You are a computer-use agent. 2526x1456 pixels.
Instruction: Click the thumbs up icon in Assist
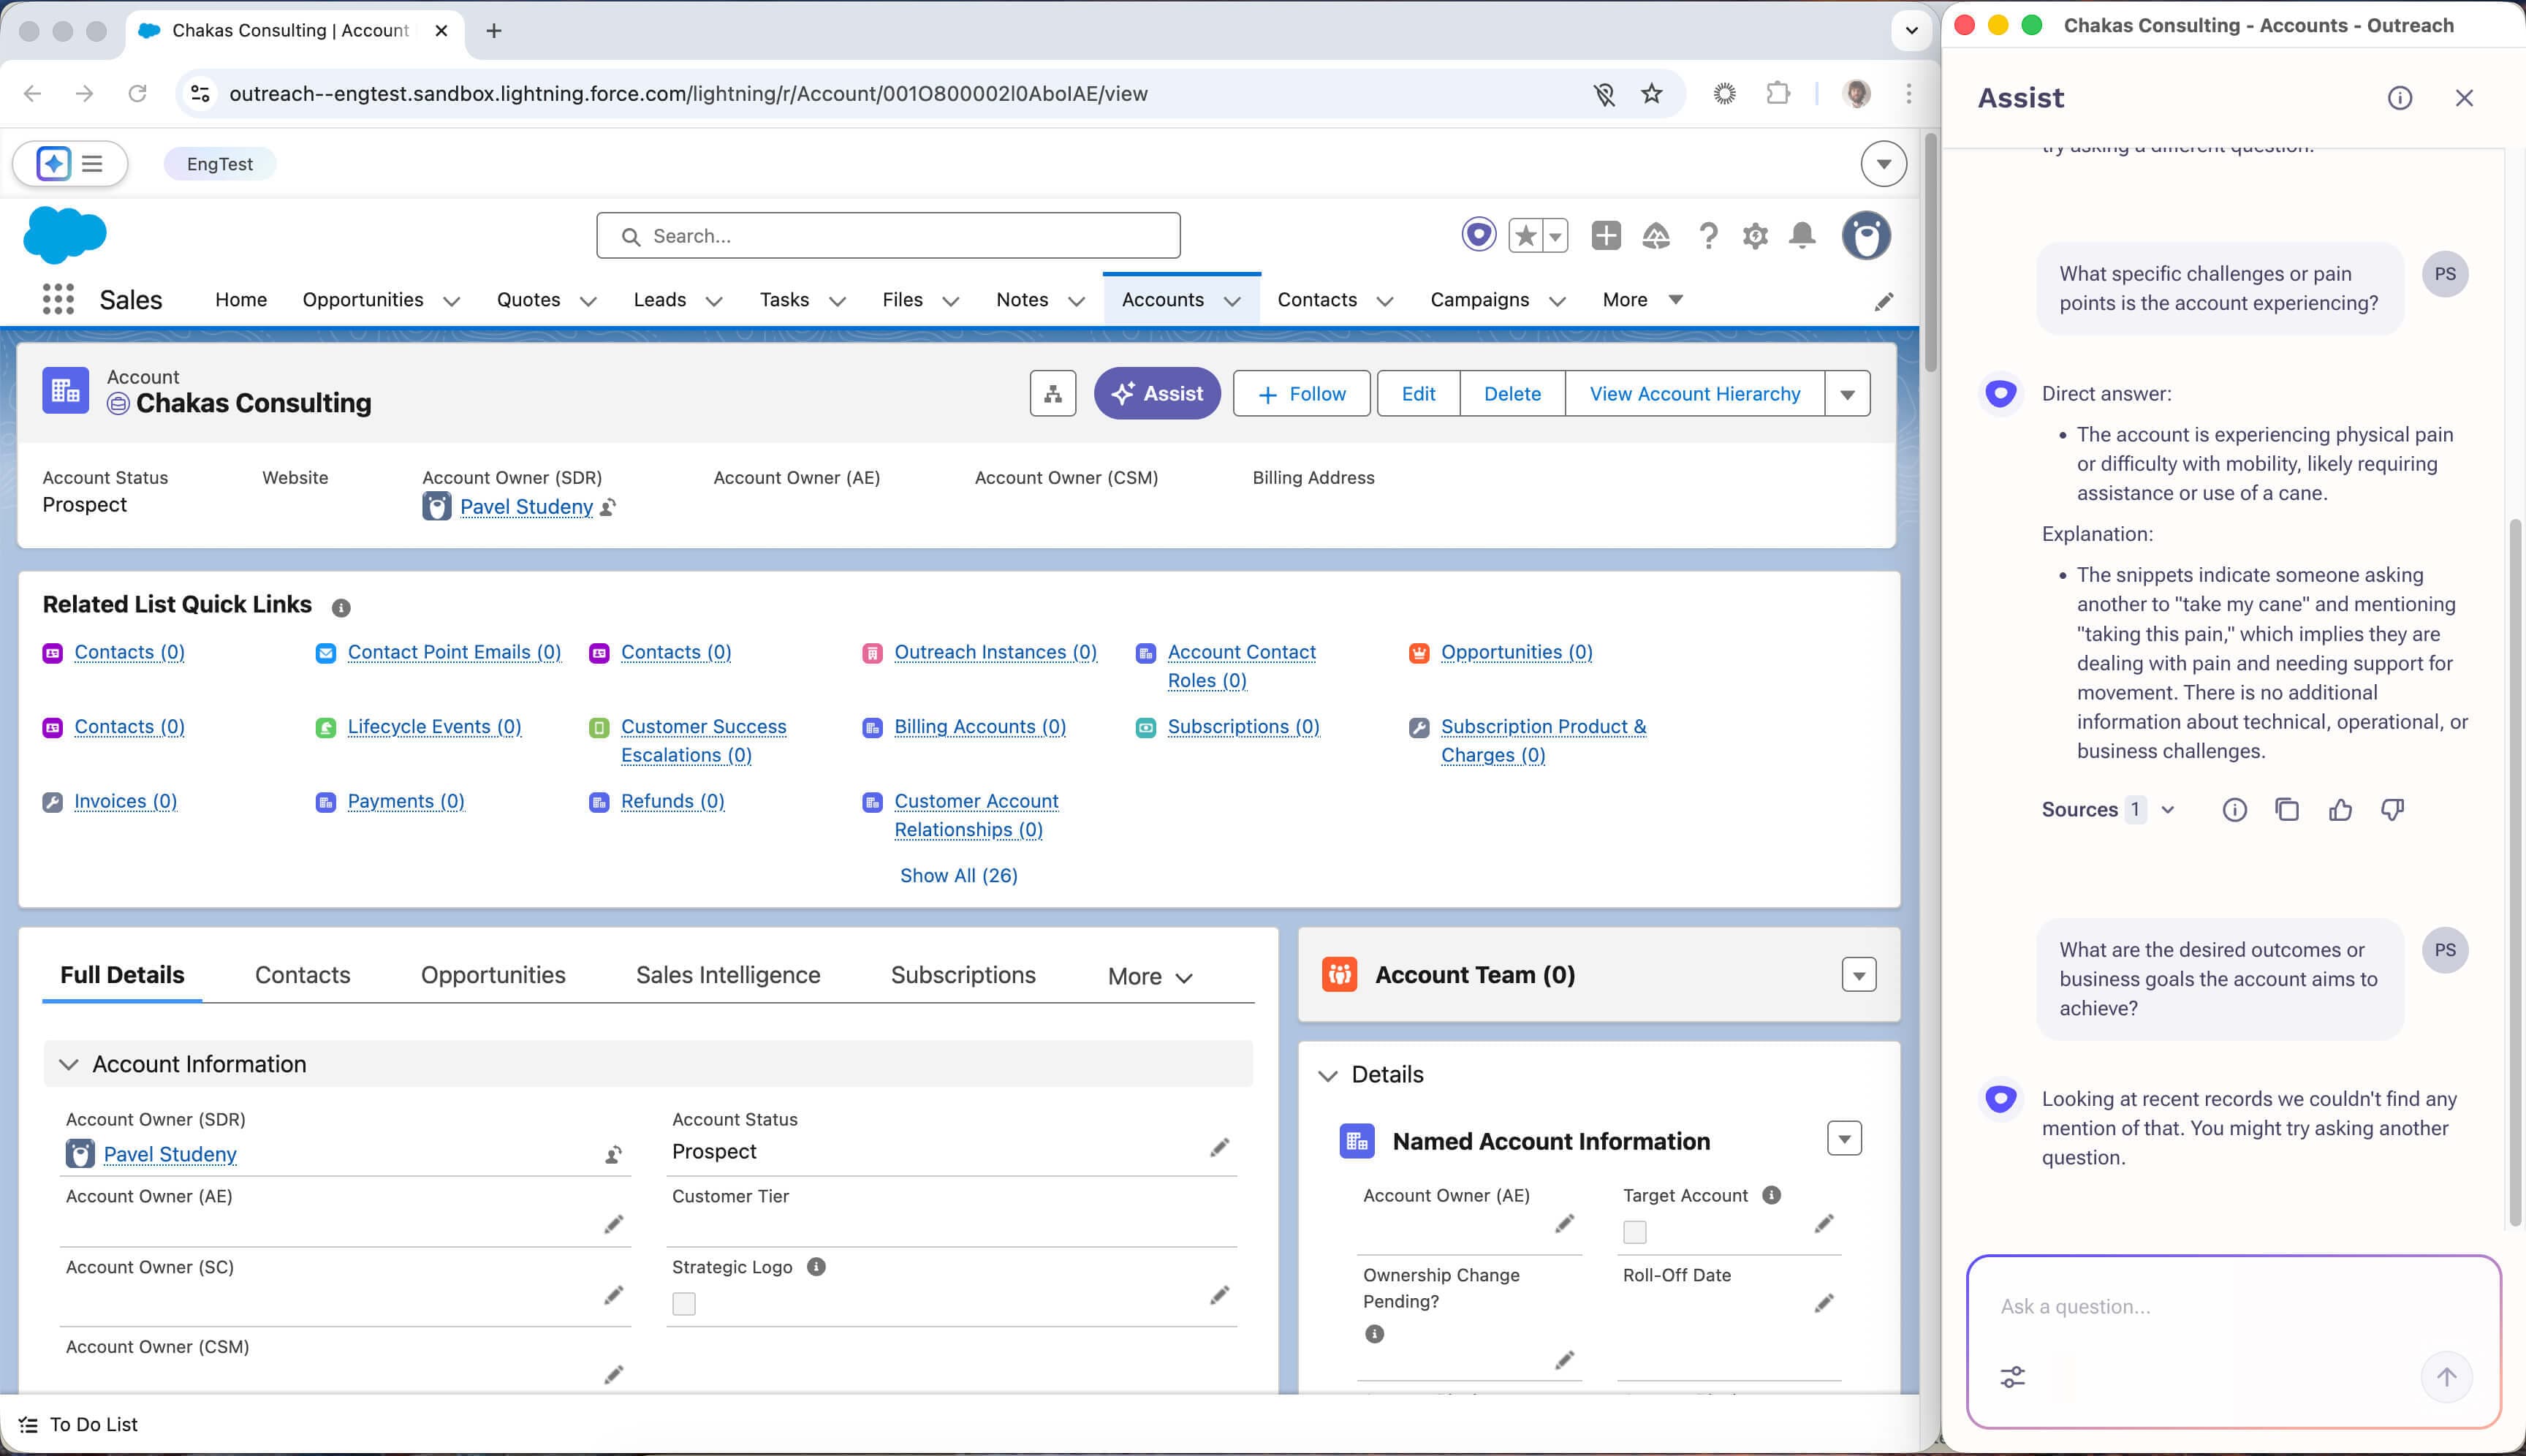2340,810
